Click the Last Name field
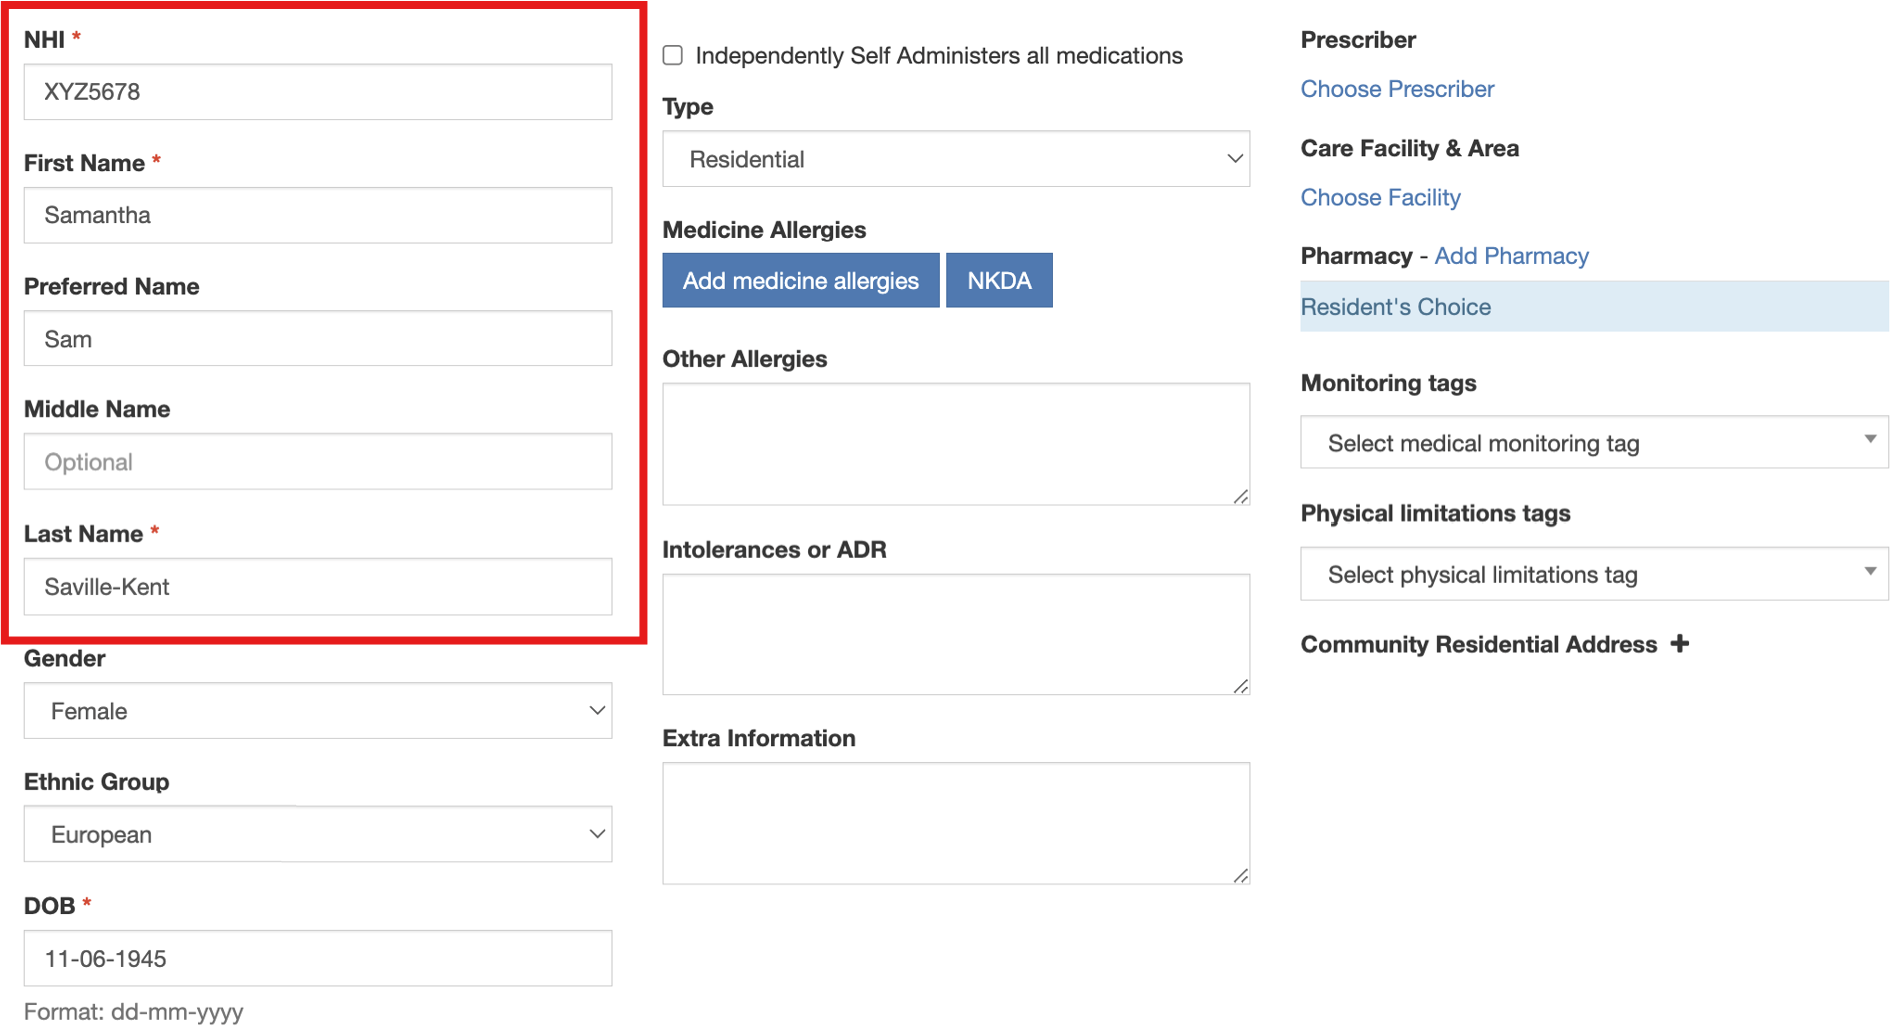The image size is (1890, 1032). pyautogui.click(x=317, y=586)
